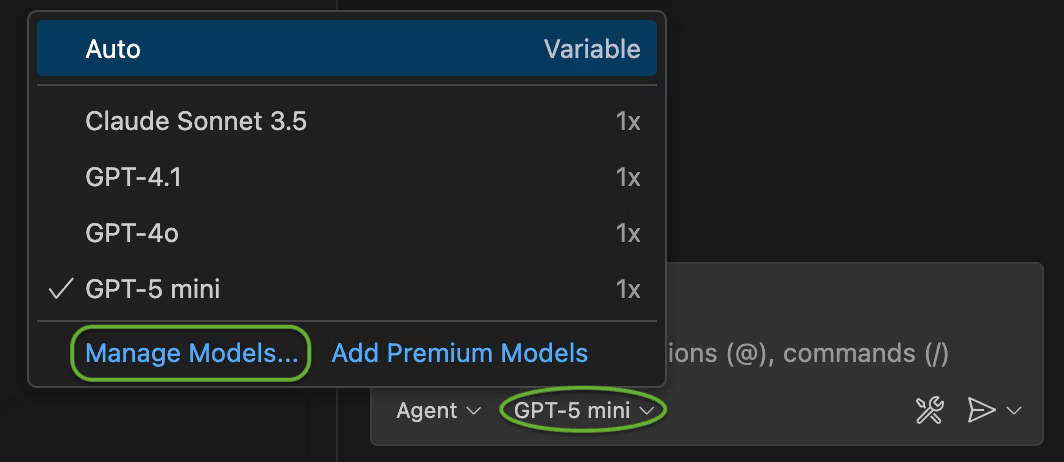Open the Agent mode dropdown
Image resolution: width=1064 pixels, height=462 pixels.
click(x=438, y=410)
